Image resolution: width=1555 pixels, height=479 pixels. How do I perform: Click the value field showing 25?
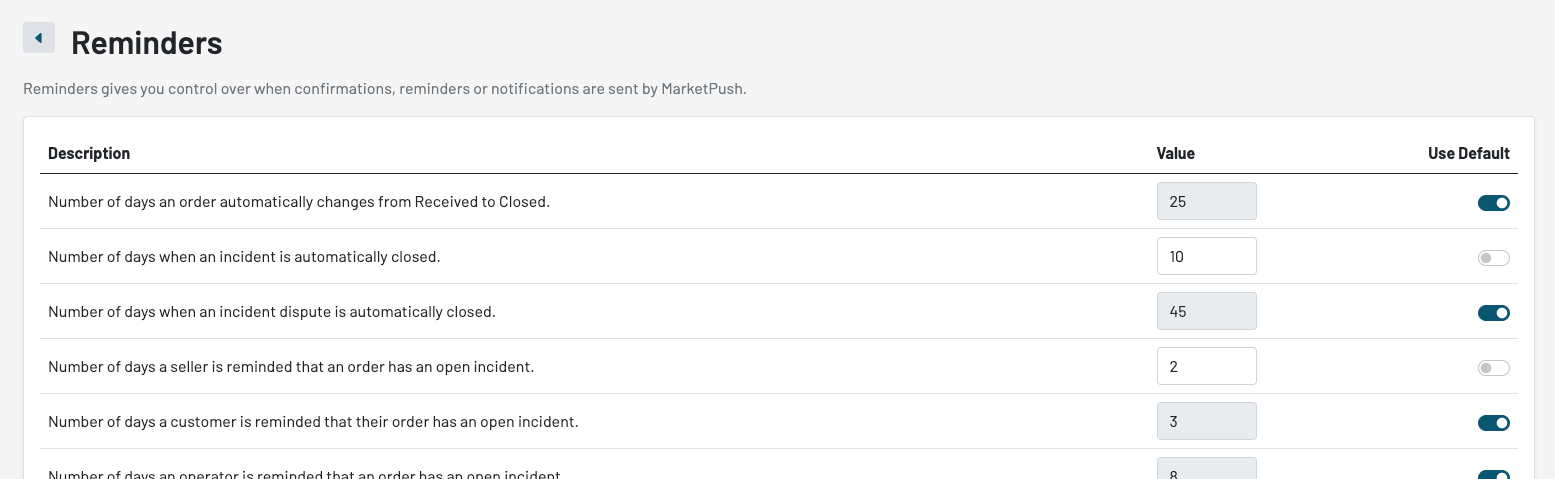click(x=1206, y=201)
